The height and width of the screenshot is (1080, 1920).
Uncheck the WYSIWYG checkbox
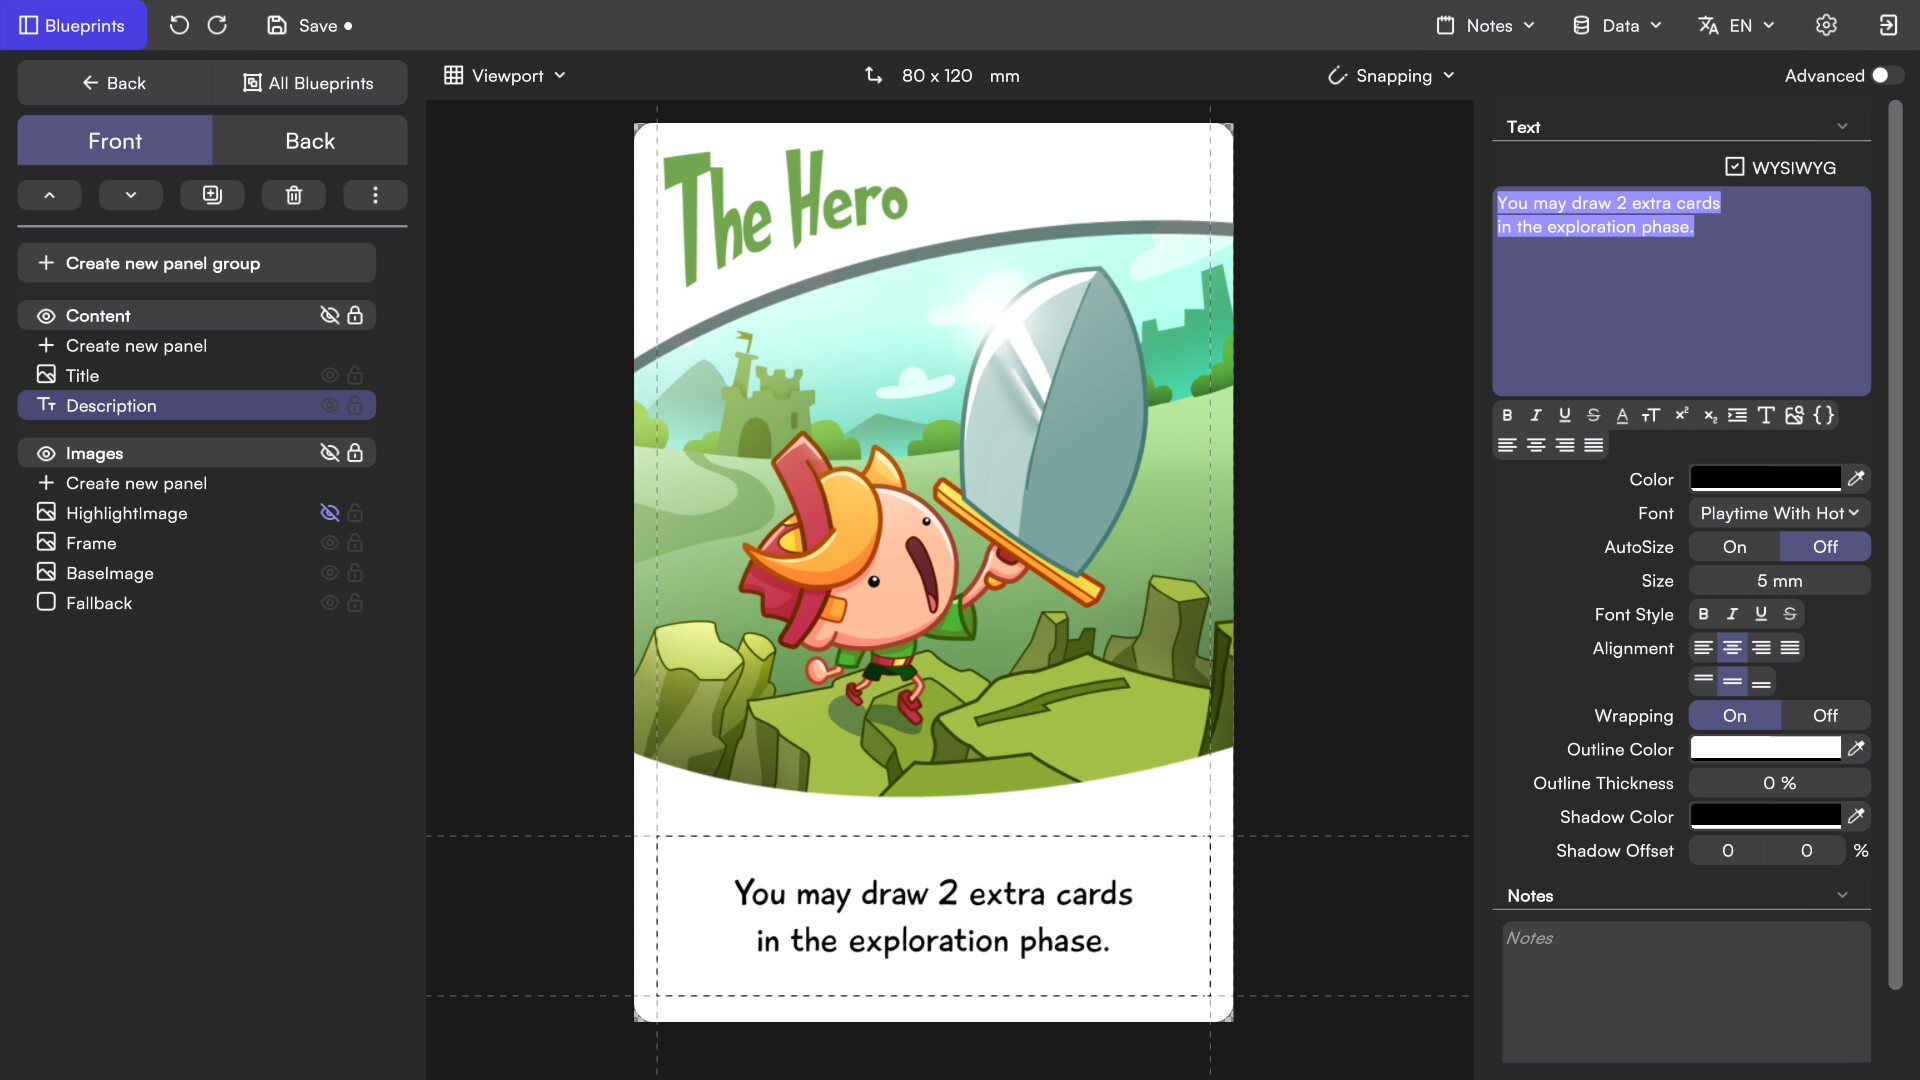(1735, 167)
